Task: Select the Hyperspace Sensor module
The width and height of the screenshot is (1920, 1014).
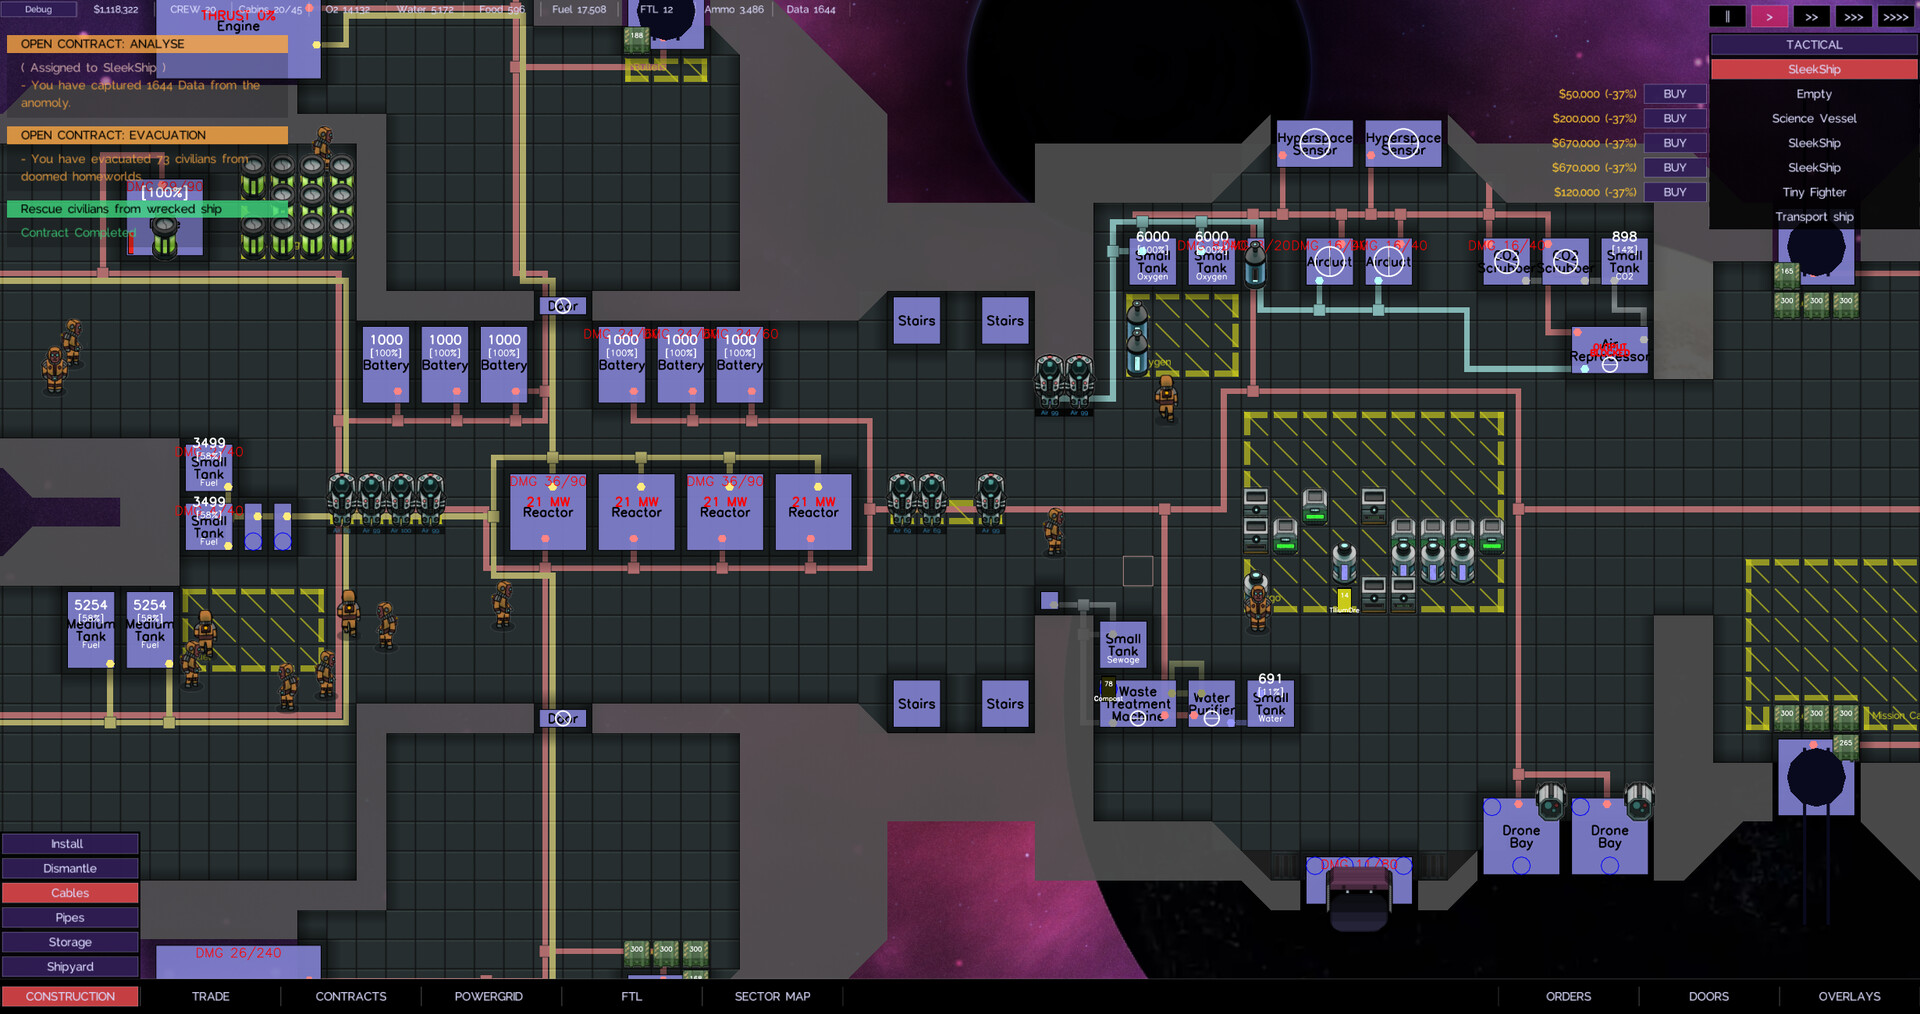Action: 1314,143
